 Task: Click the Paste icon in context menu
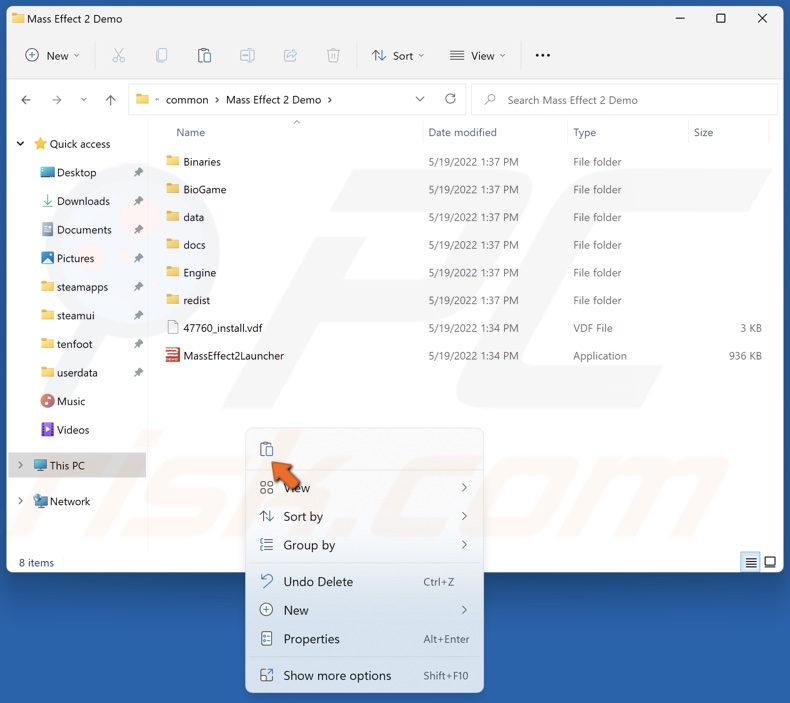[x=267, y=449]
